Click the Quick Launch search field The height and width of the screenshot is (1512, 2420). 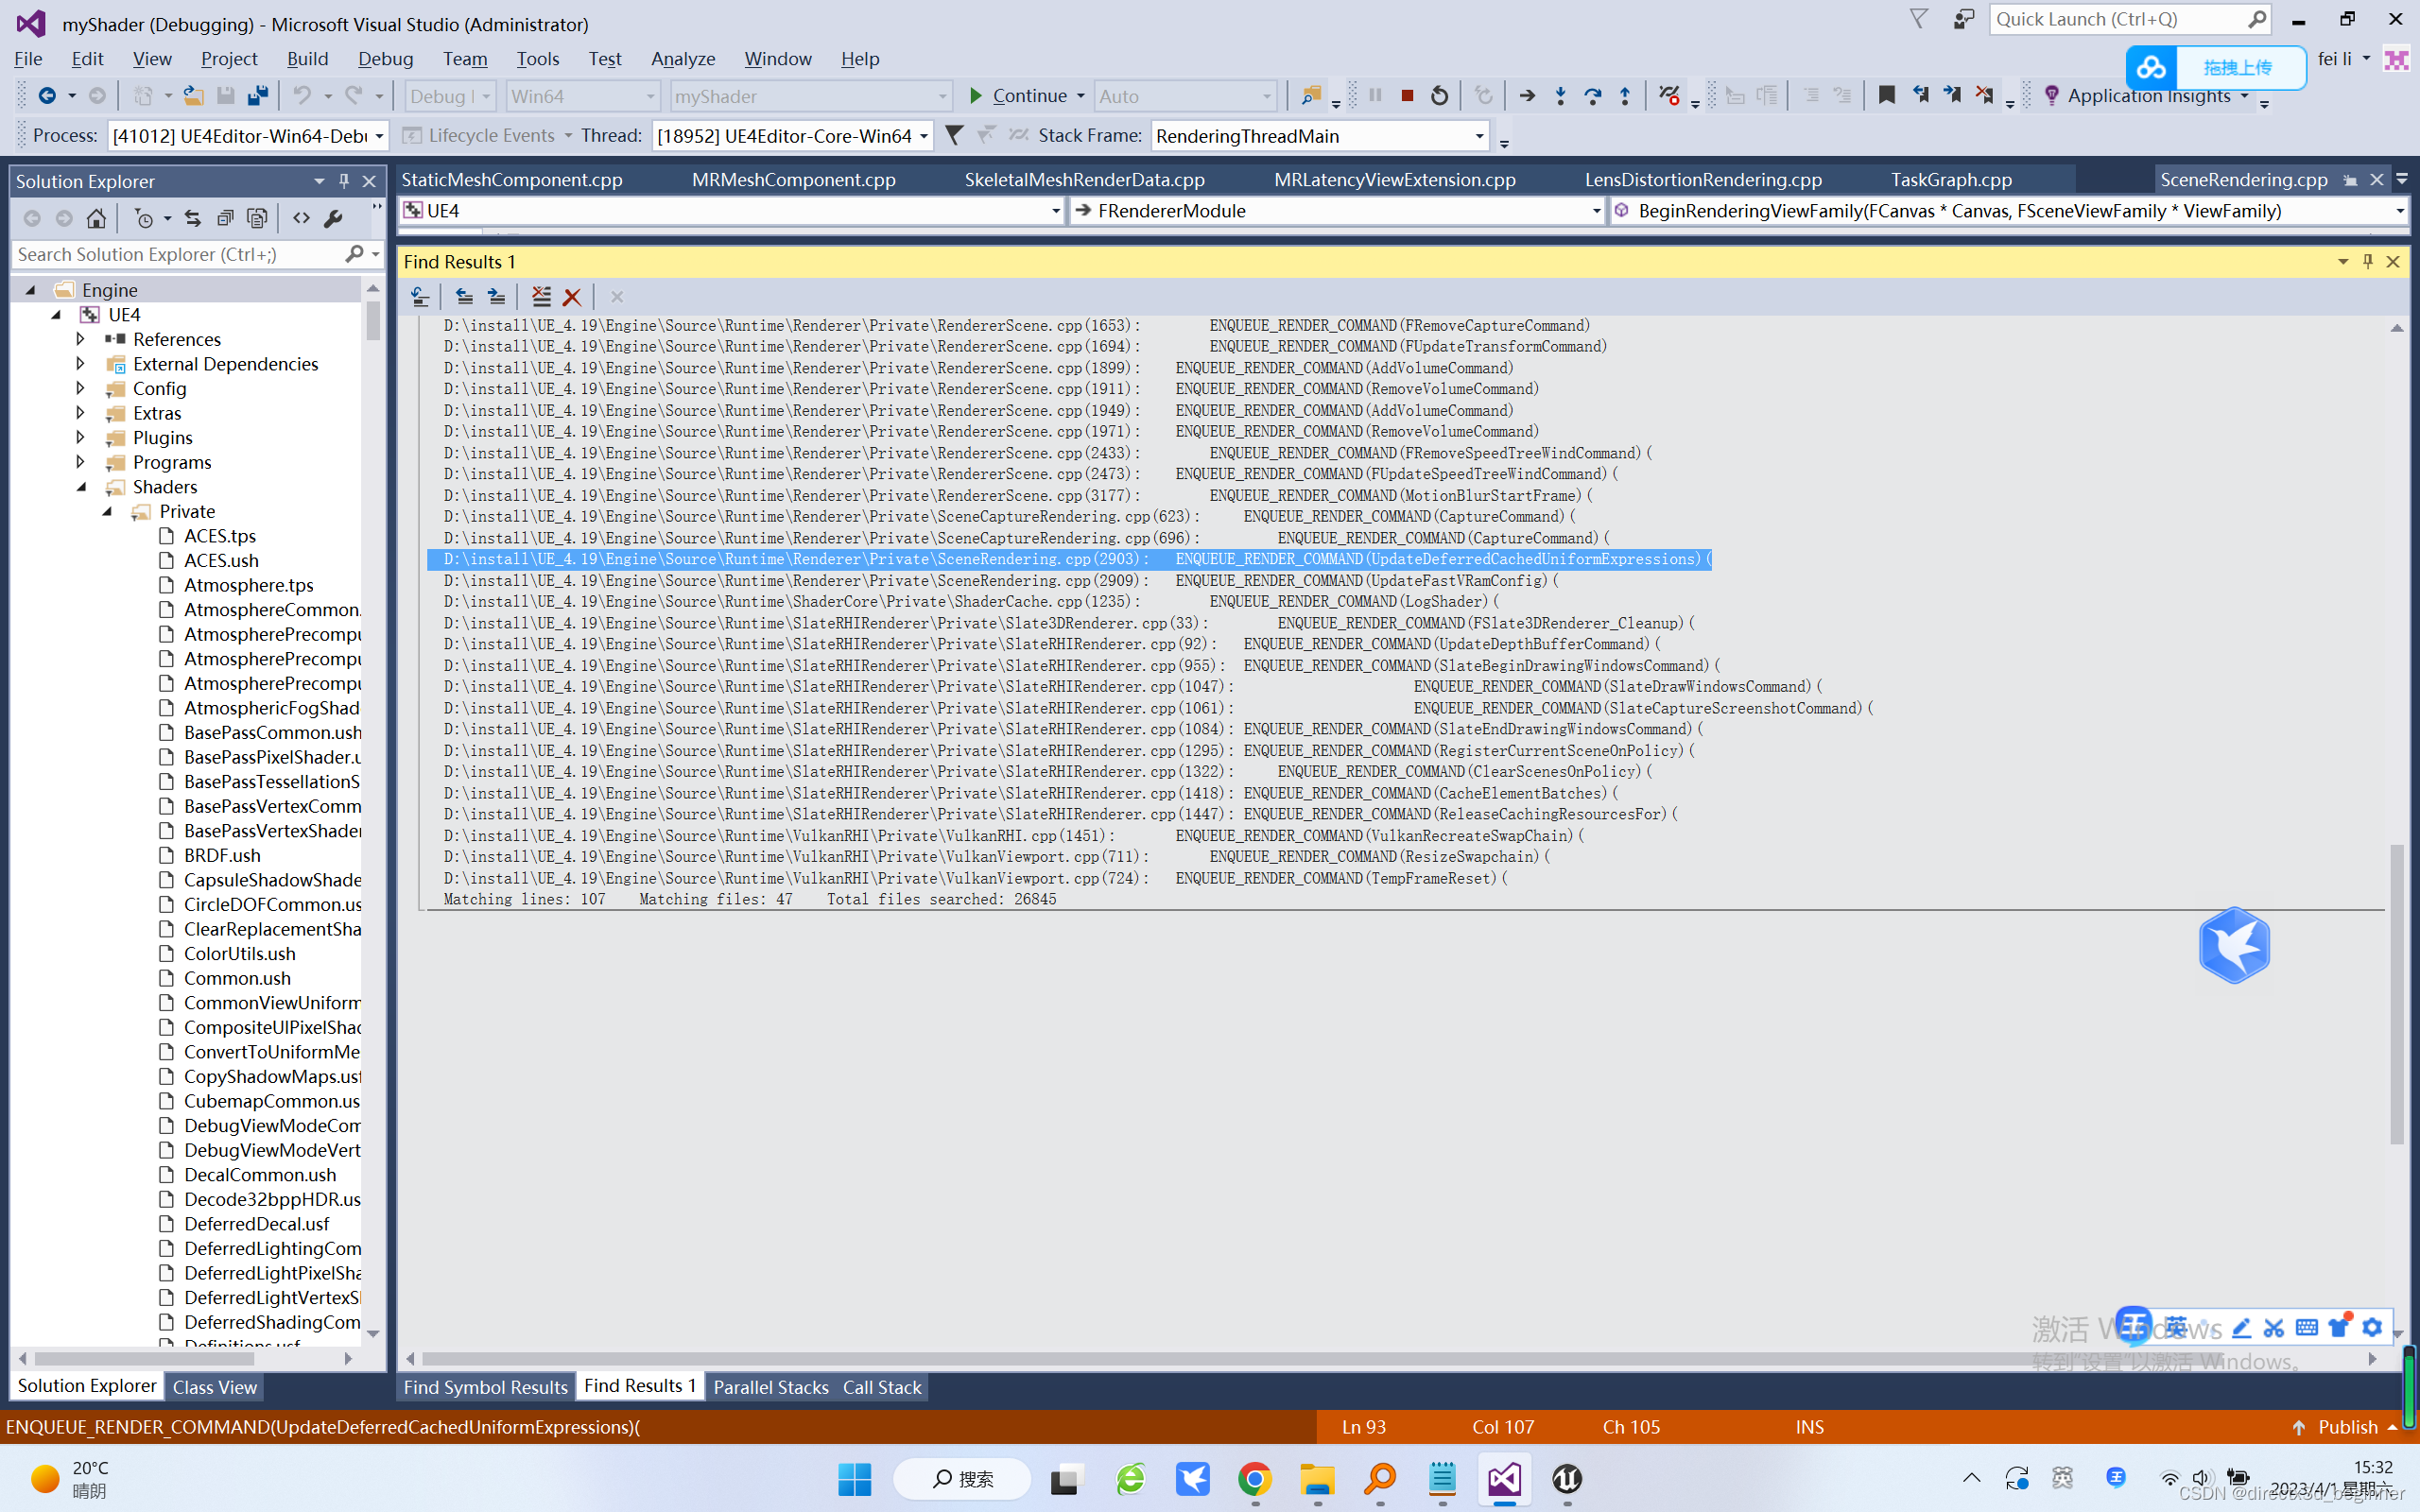pos(2130,19)
